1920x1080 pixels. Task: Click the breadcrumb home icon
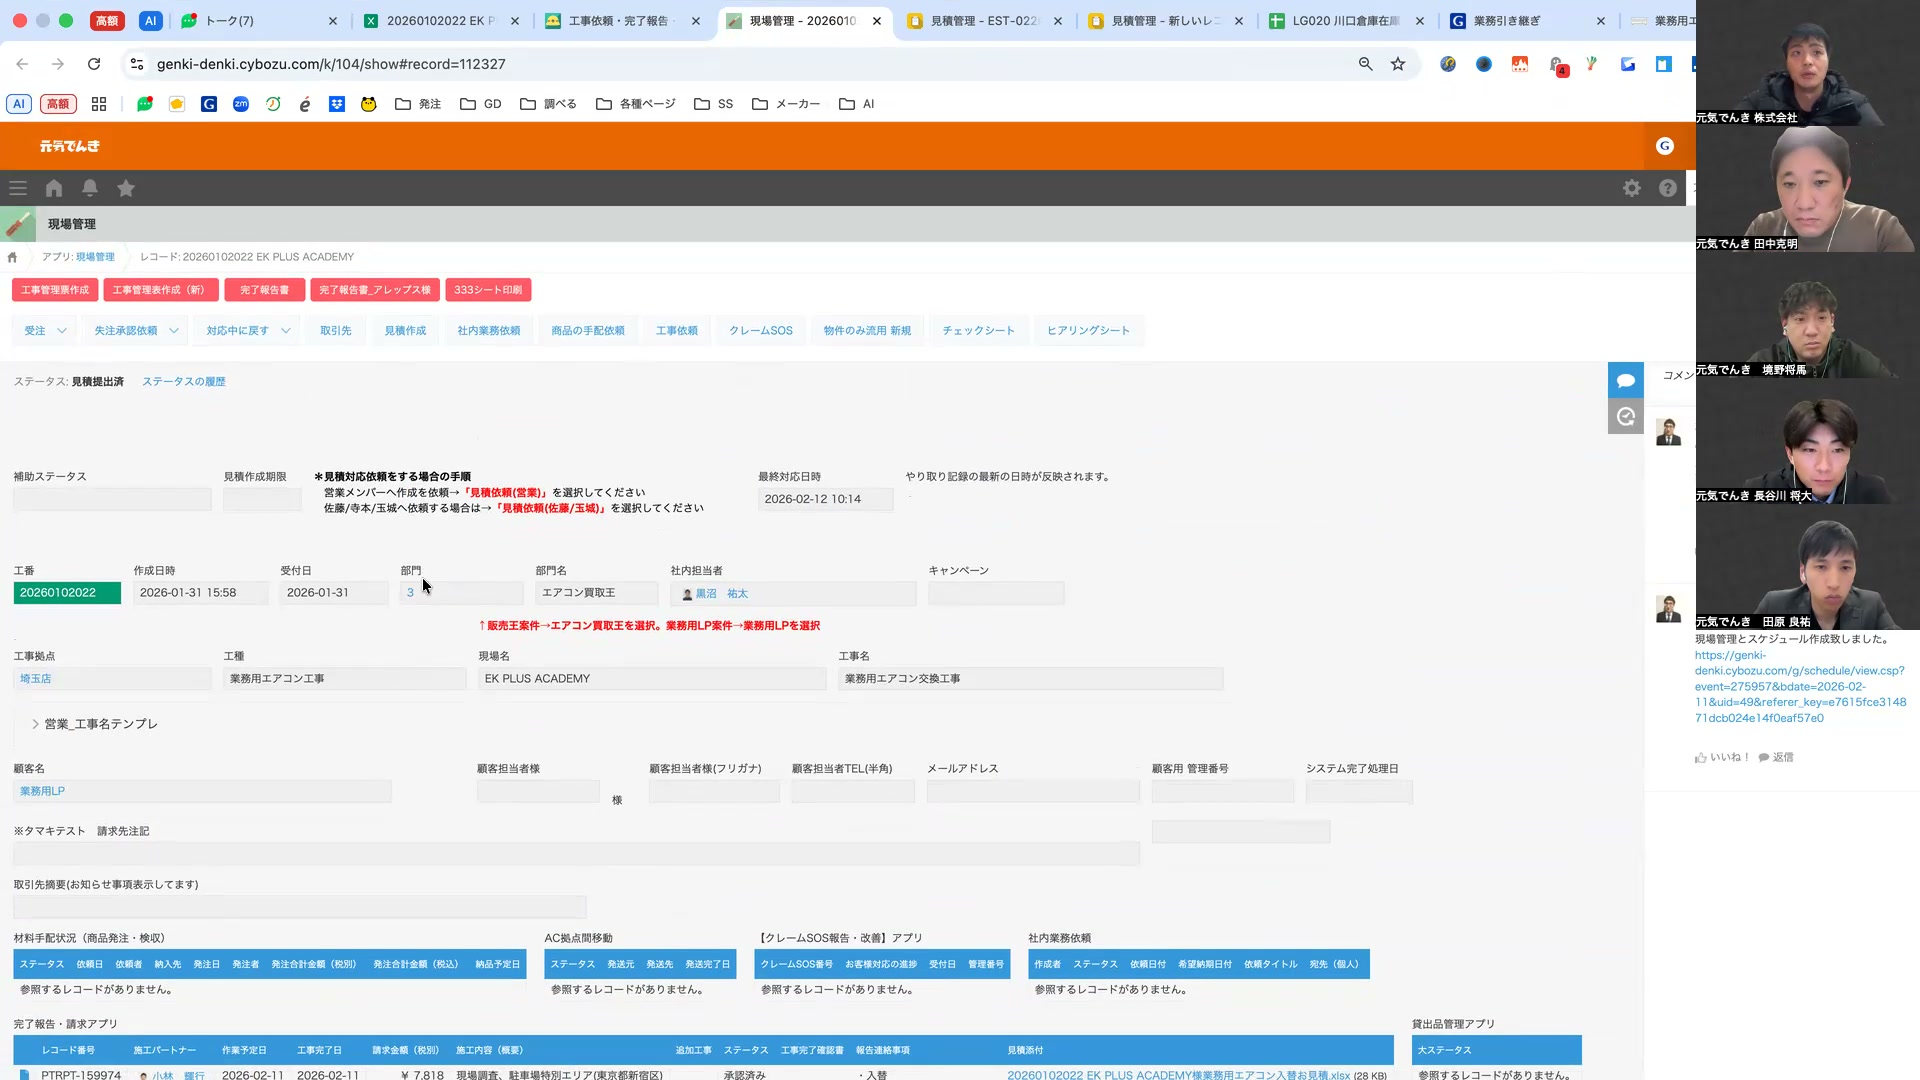12,257
